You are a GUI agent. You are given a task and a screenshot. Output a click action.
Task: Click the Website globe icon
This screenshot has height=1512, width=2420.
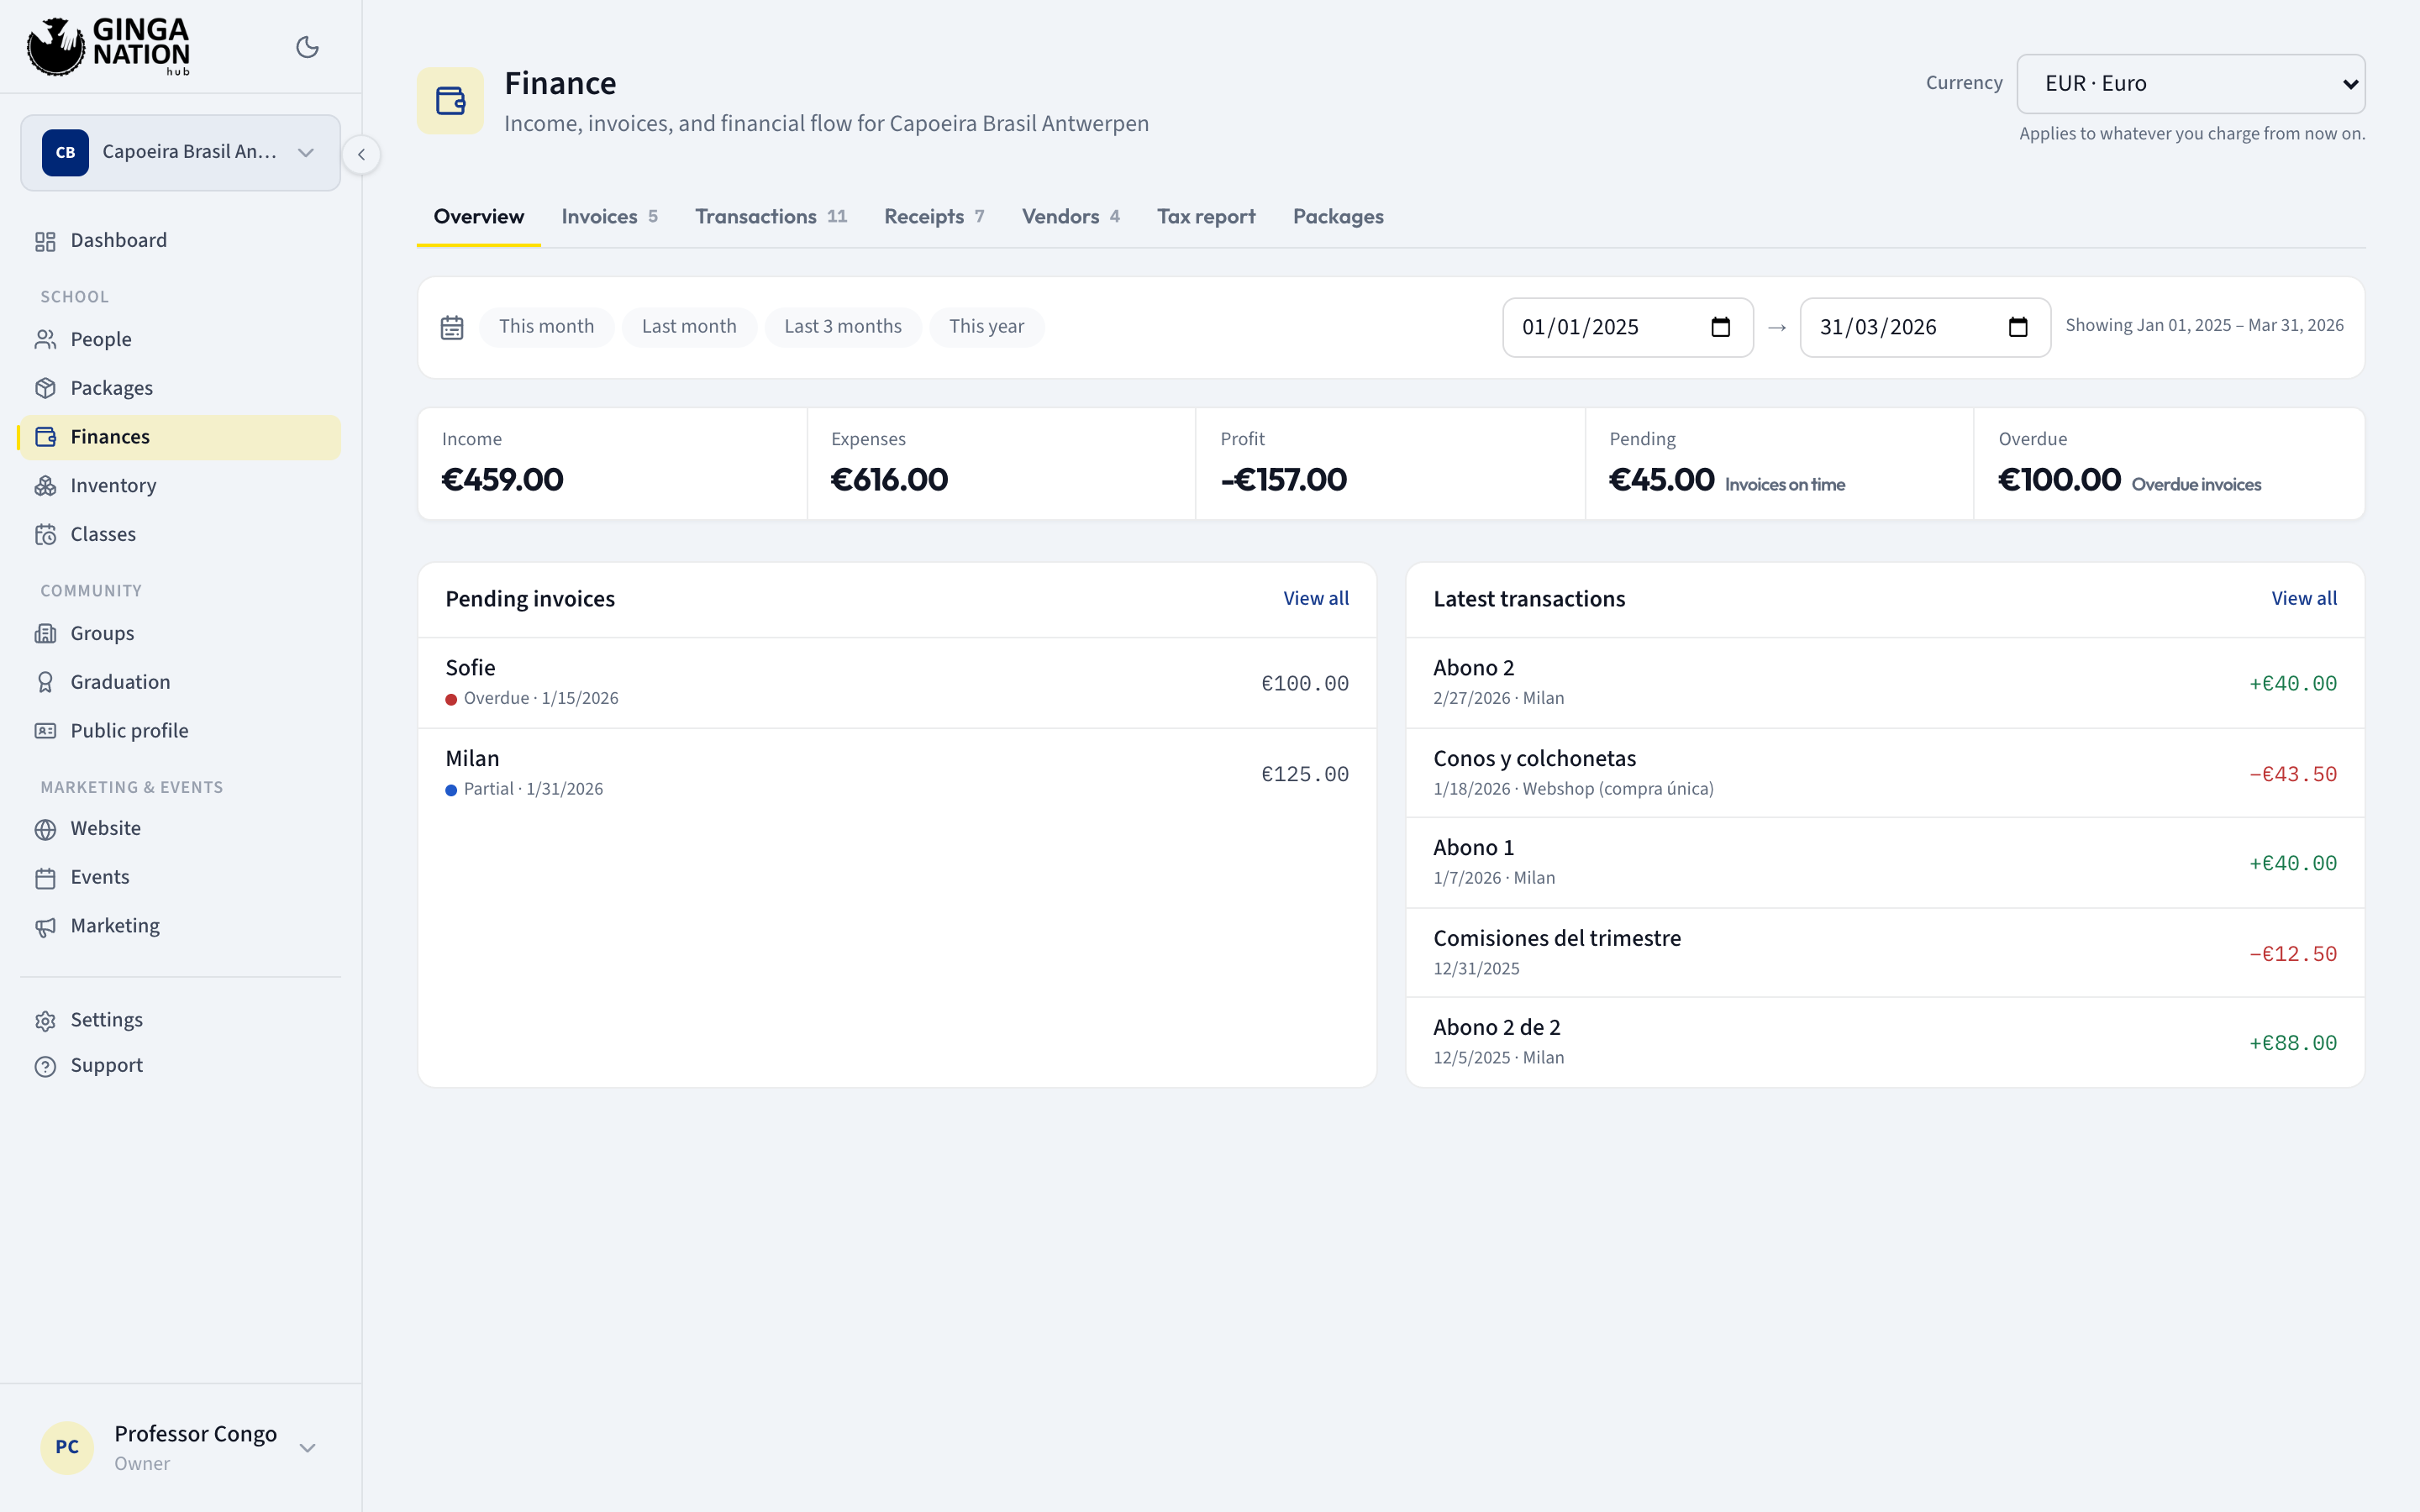45,829
